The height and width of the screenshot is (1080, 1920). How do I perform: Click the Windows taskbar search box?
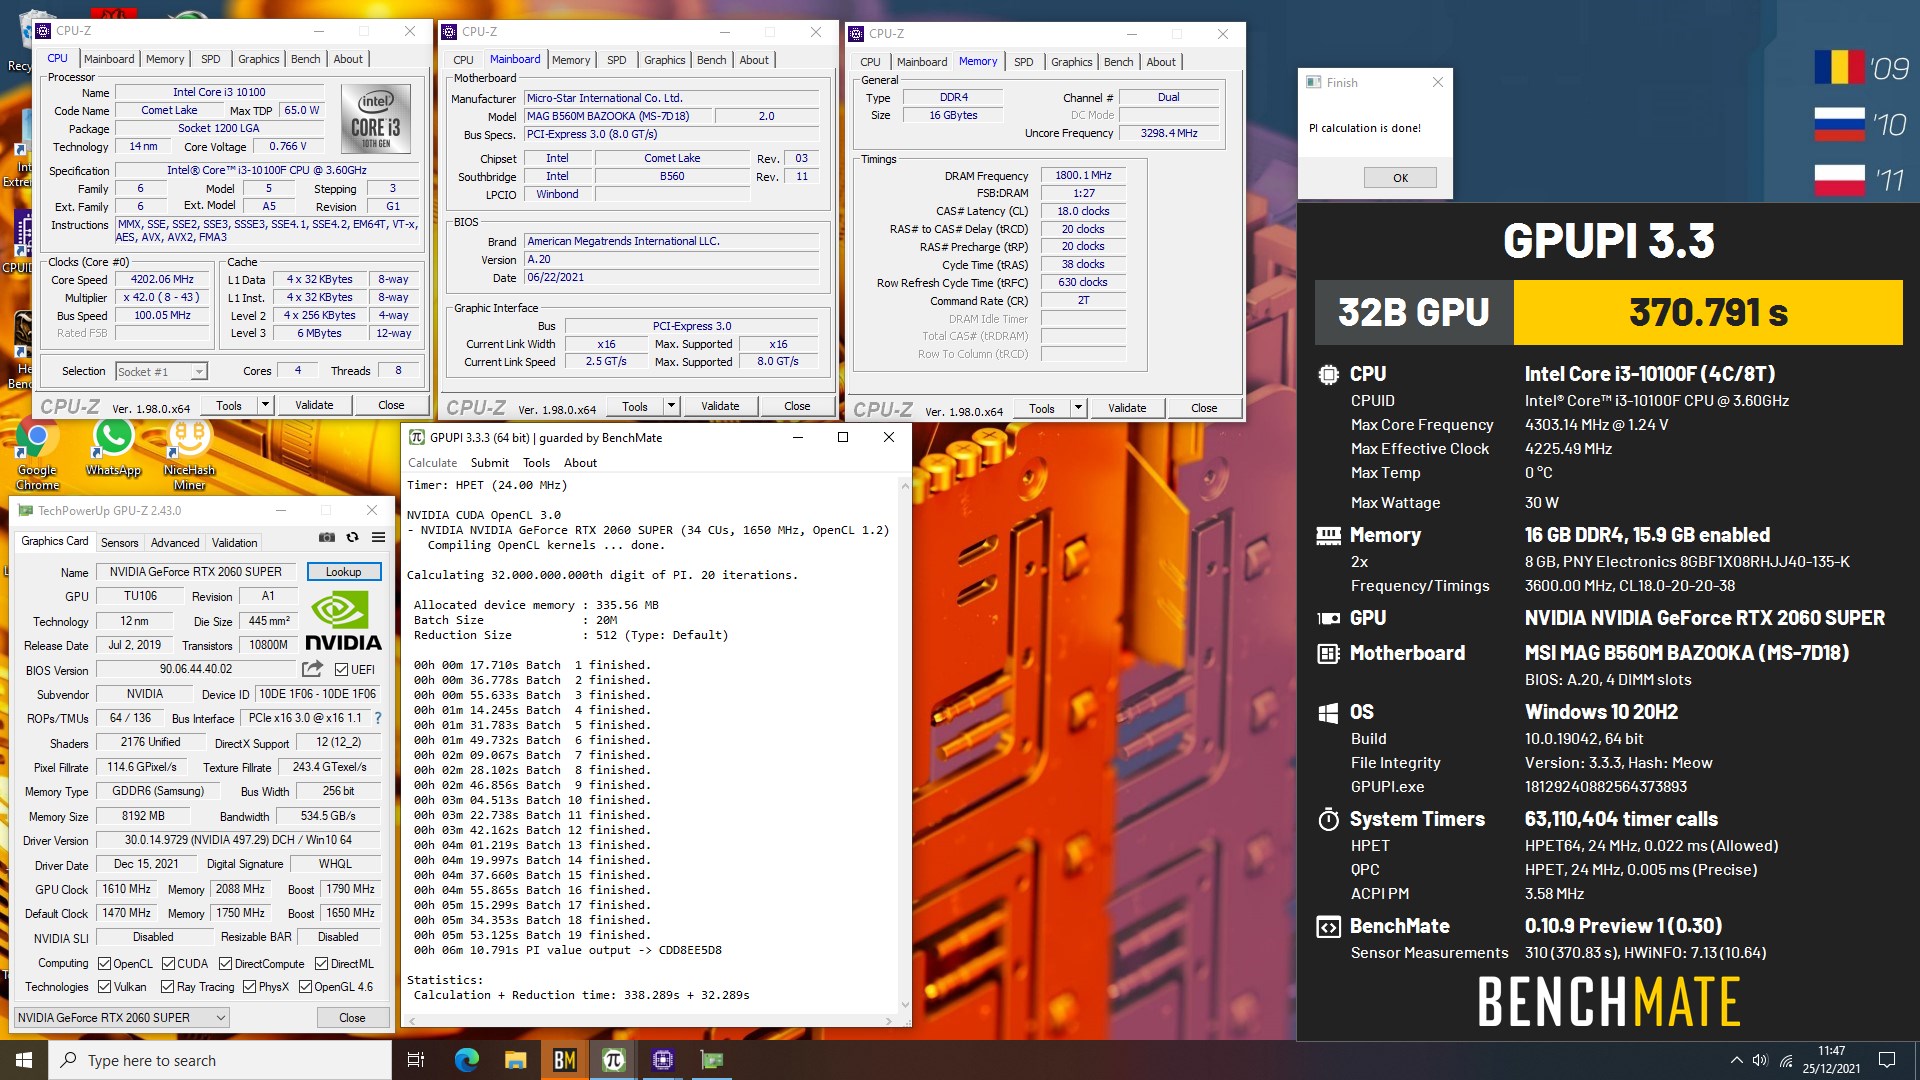(220, 1060)
